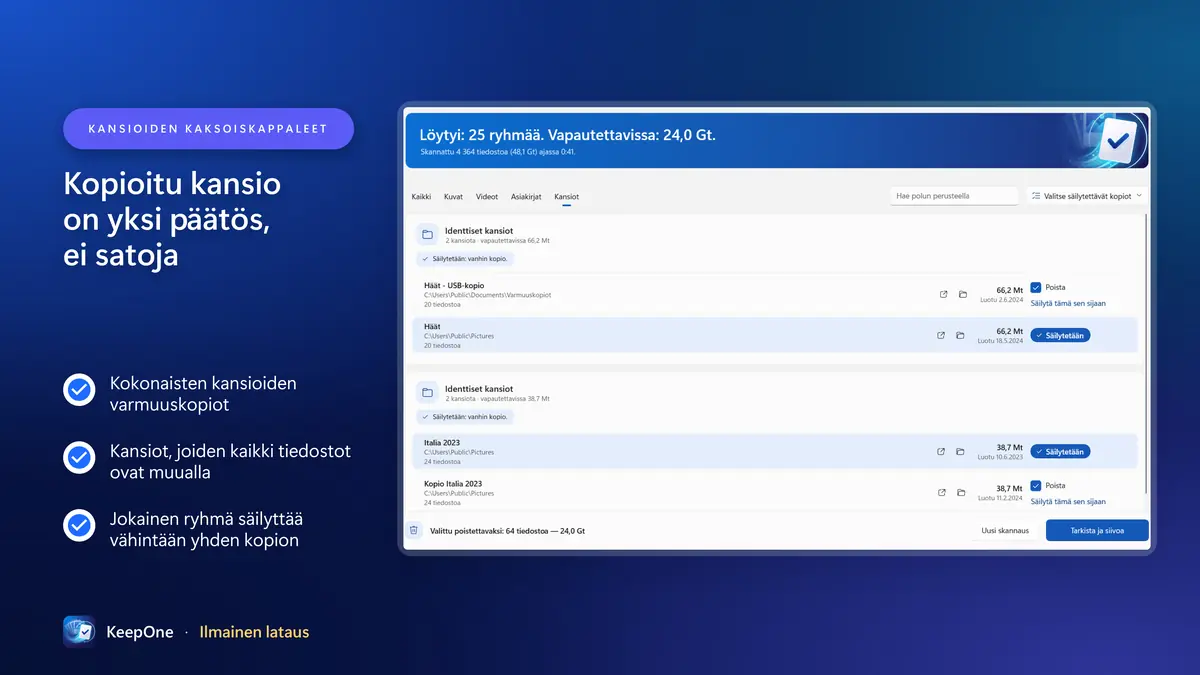Image resolution: width=1200 pixels, height=675 pixels.
Task: Expand the first Säilytetään: vanhin kopio chip
Action: (465, 258)
